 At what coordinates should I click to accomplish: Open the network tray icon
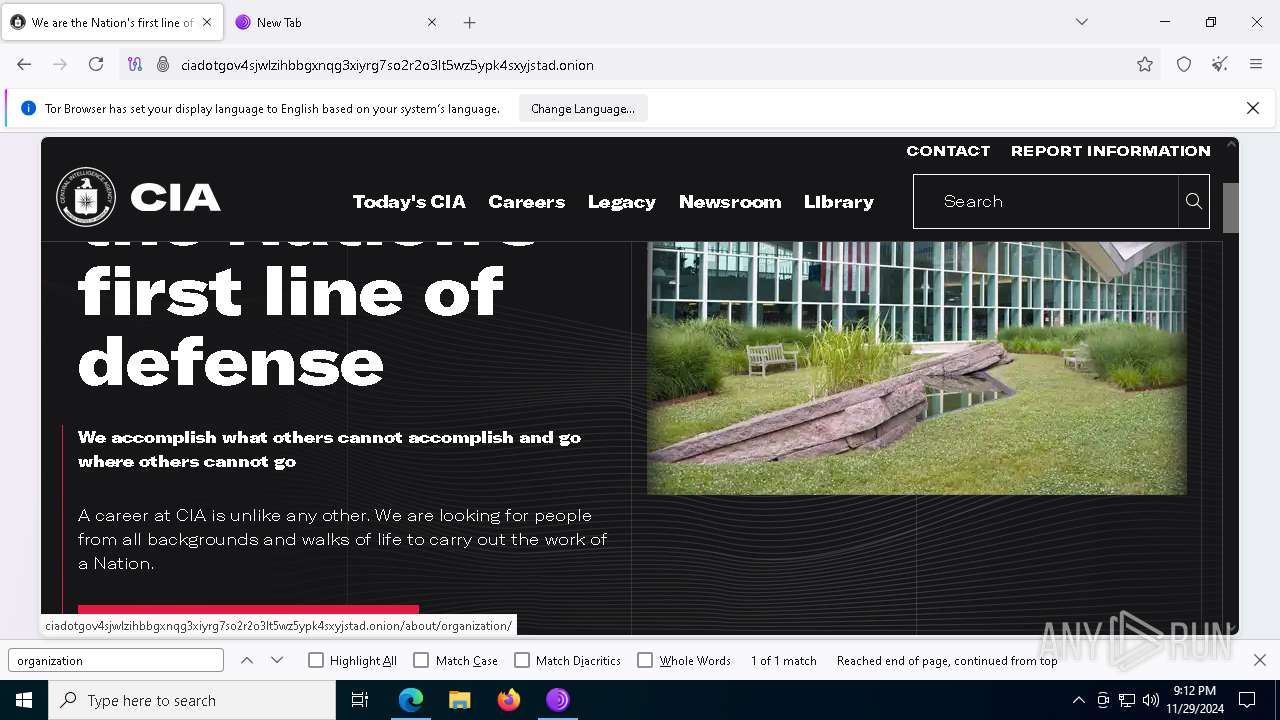[1127, 700]
